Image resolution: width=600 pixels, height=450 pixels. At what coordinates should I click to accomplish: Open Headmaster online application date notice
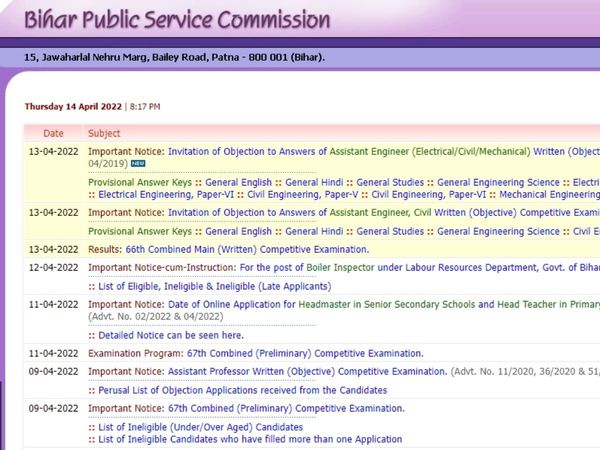click(384, 305)
